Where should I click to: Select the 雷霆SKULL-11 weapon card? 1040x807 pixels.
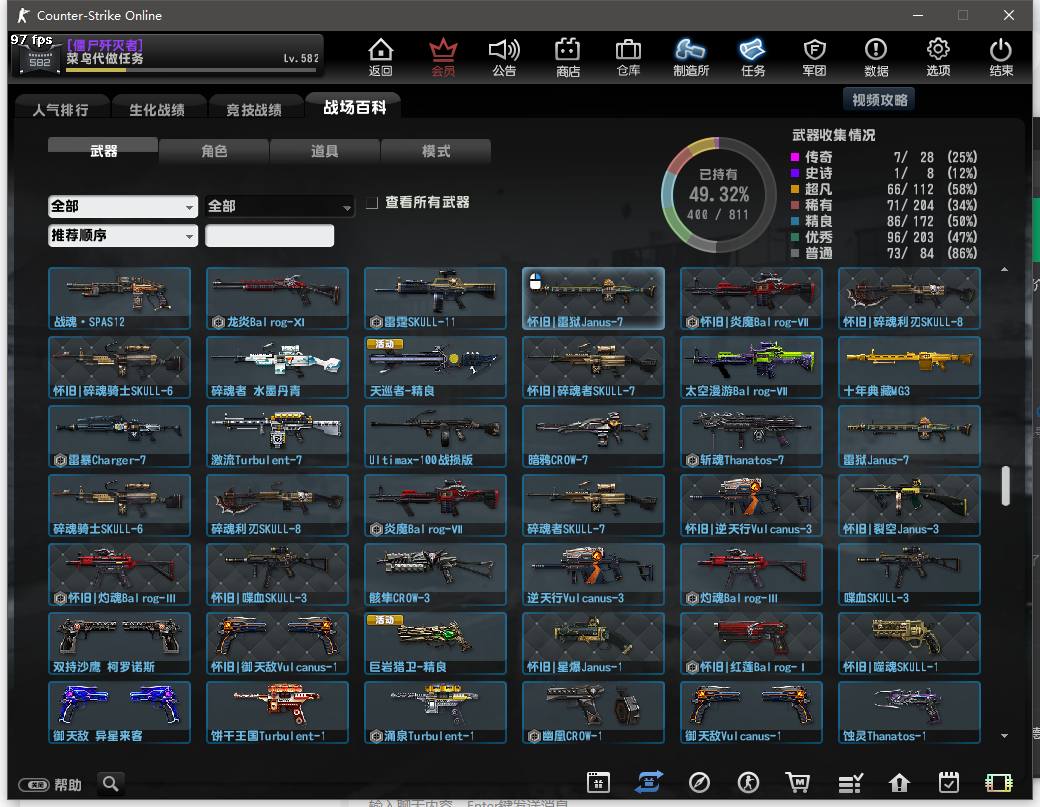435,298
